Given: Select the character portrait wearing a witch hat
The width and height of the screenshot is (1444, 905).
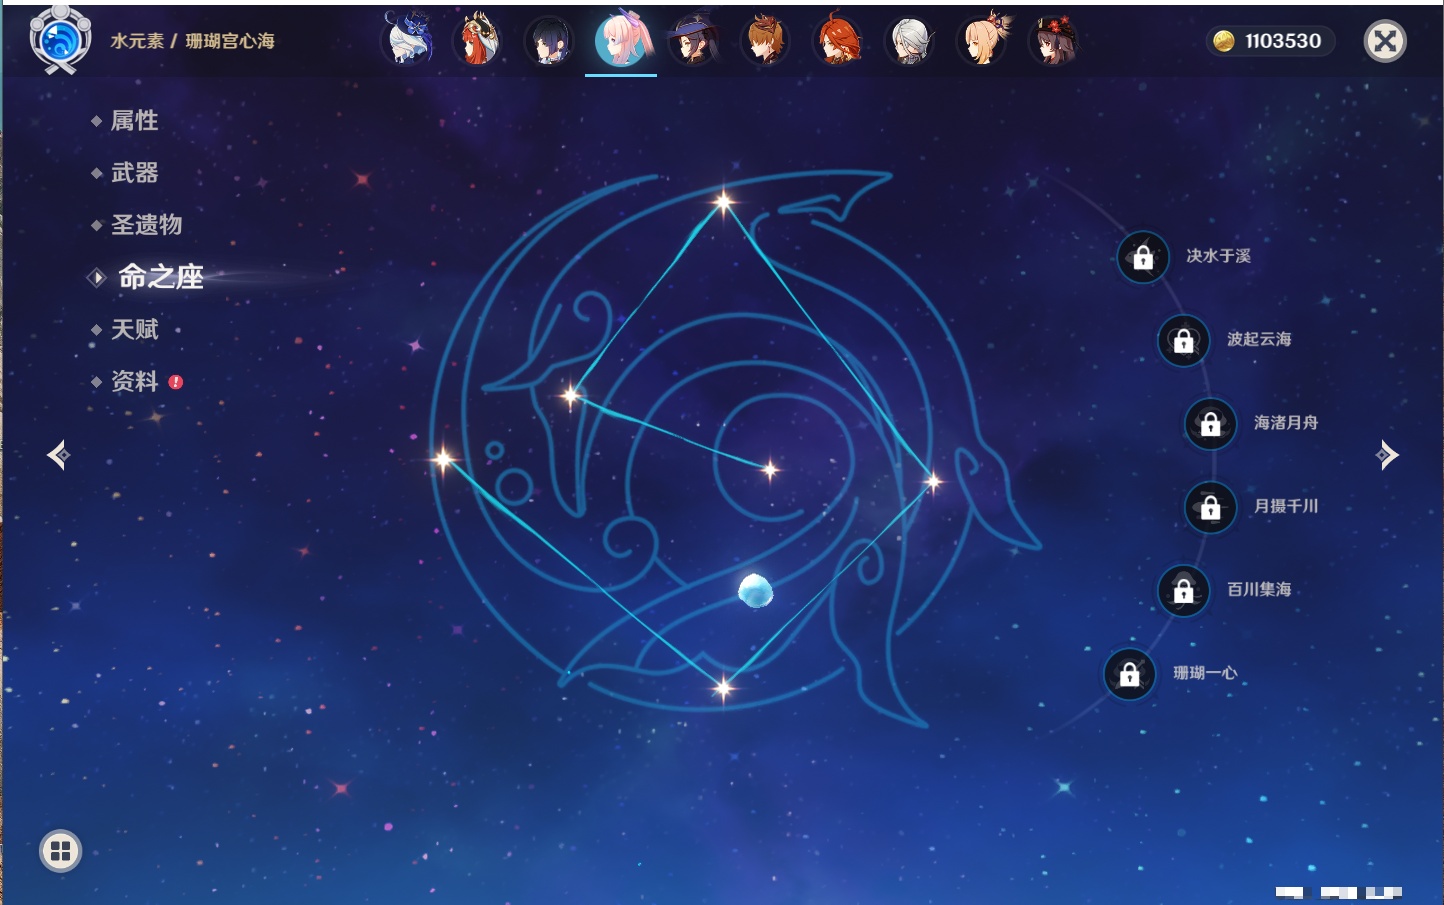Looking at the screenshot, I should point(693,40).
